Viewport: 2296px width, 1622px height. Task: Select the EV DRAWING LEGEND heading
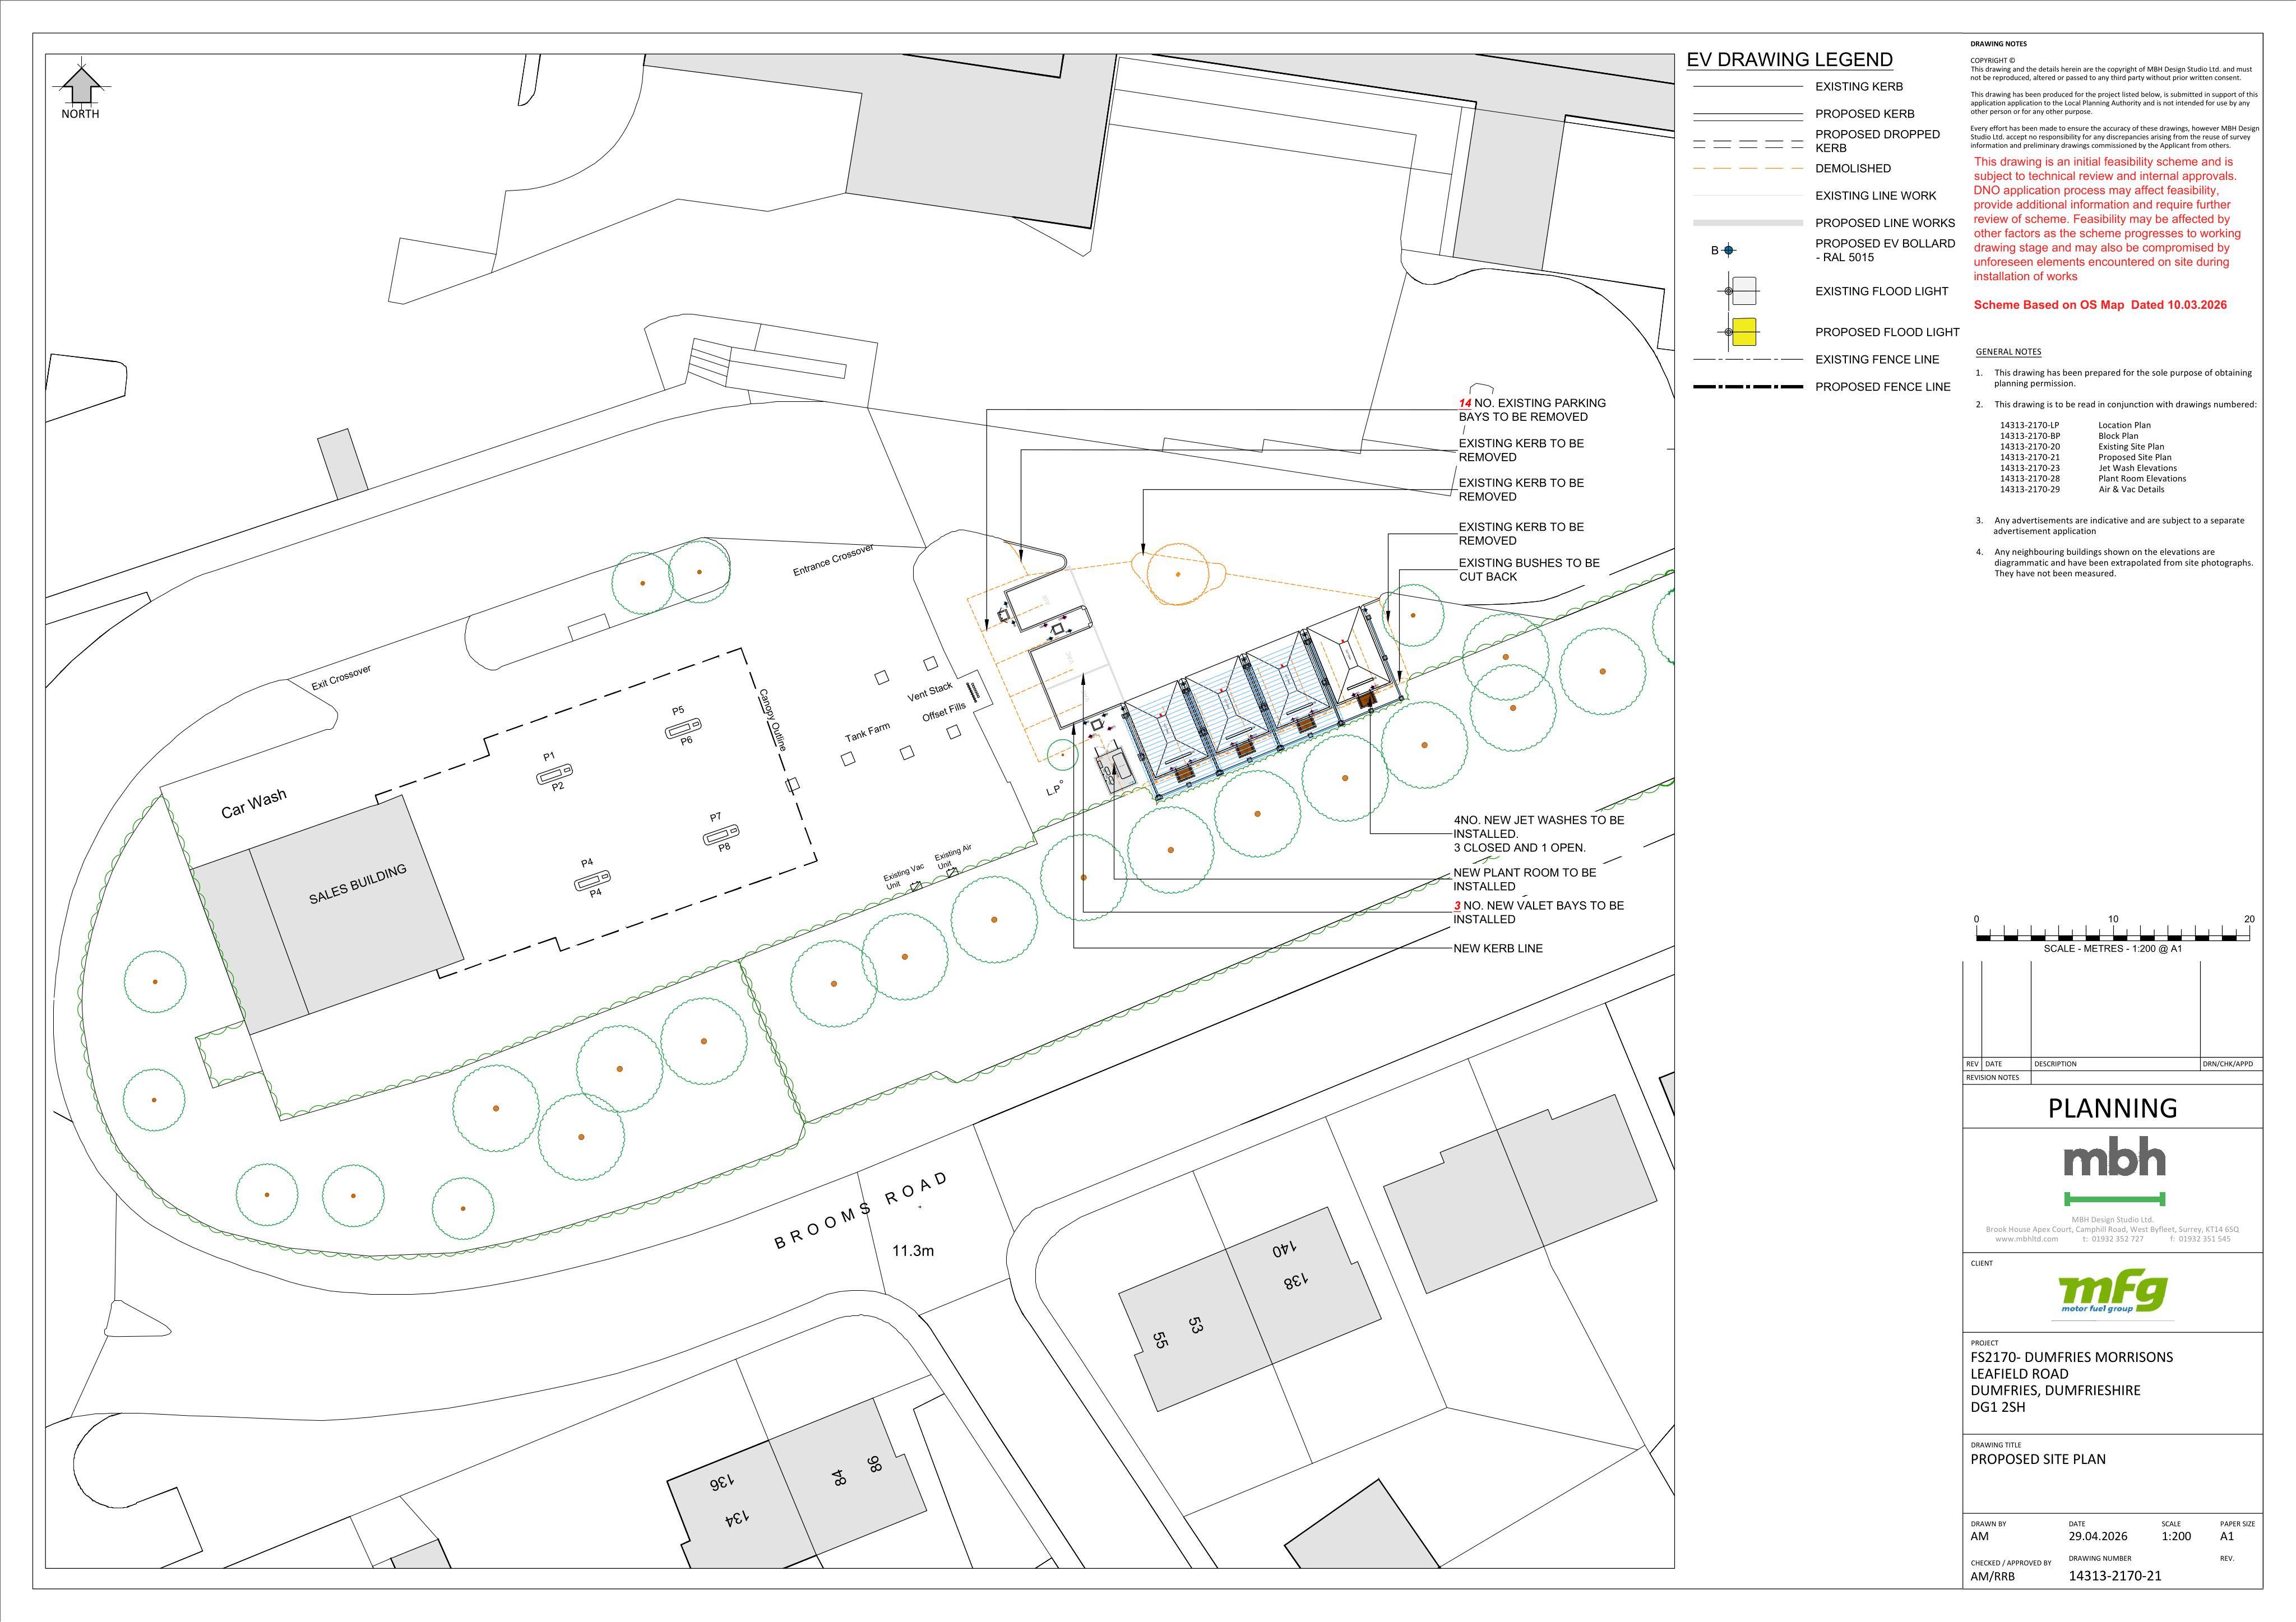point(1790,60)
